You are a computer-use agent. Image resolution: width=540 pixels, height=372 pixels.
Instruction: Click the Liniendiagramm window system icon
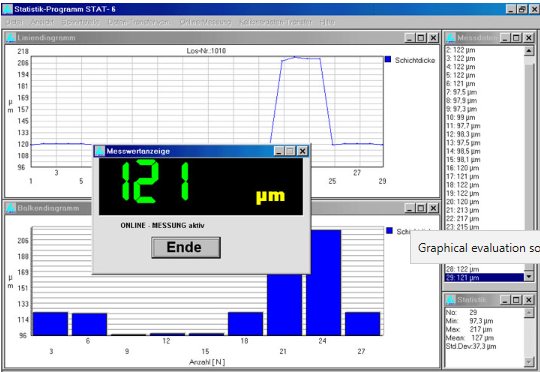point(11,38)
